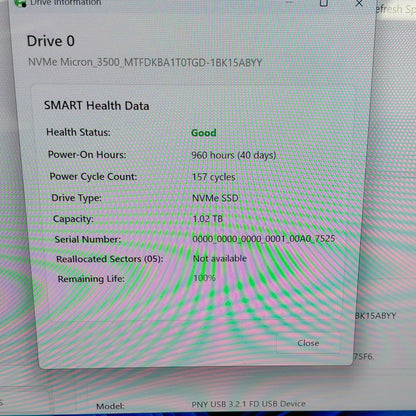The width and height of the screenshot is (416, 416).
Task: Minimize the Drive Information window
Action: (289, 2)
